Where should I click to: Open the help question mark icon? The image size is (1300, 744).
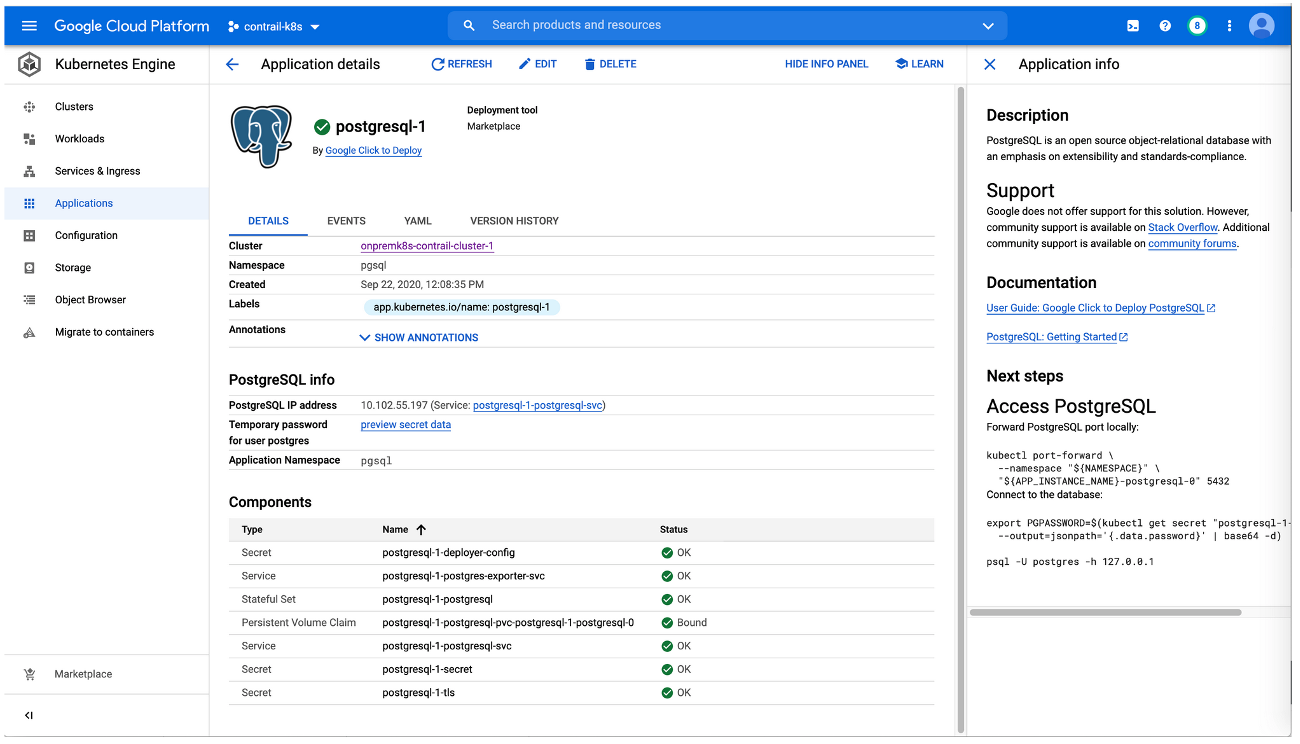tap(1165, 26)
